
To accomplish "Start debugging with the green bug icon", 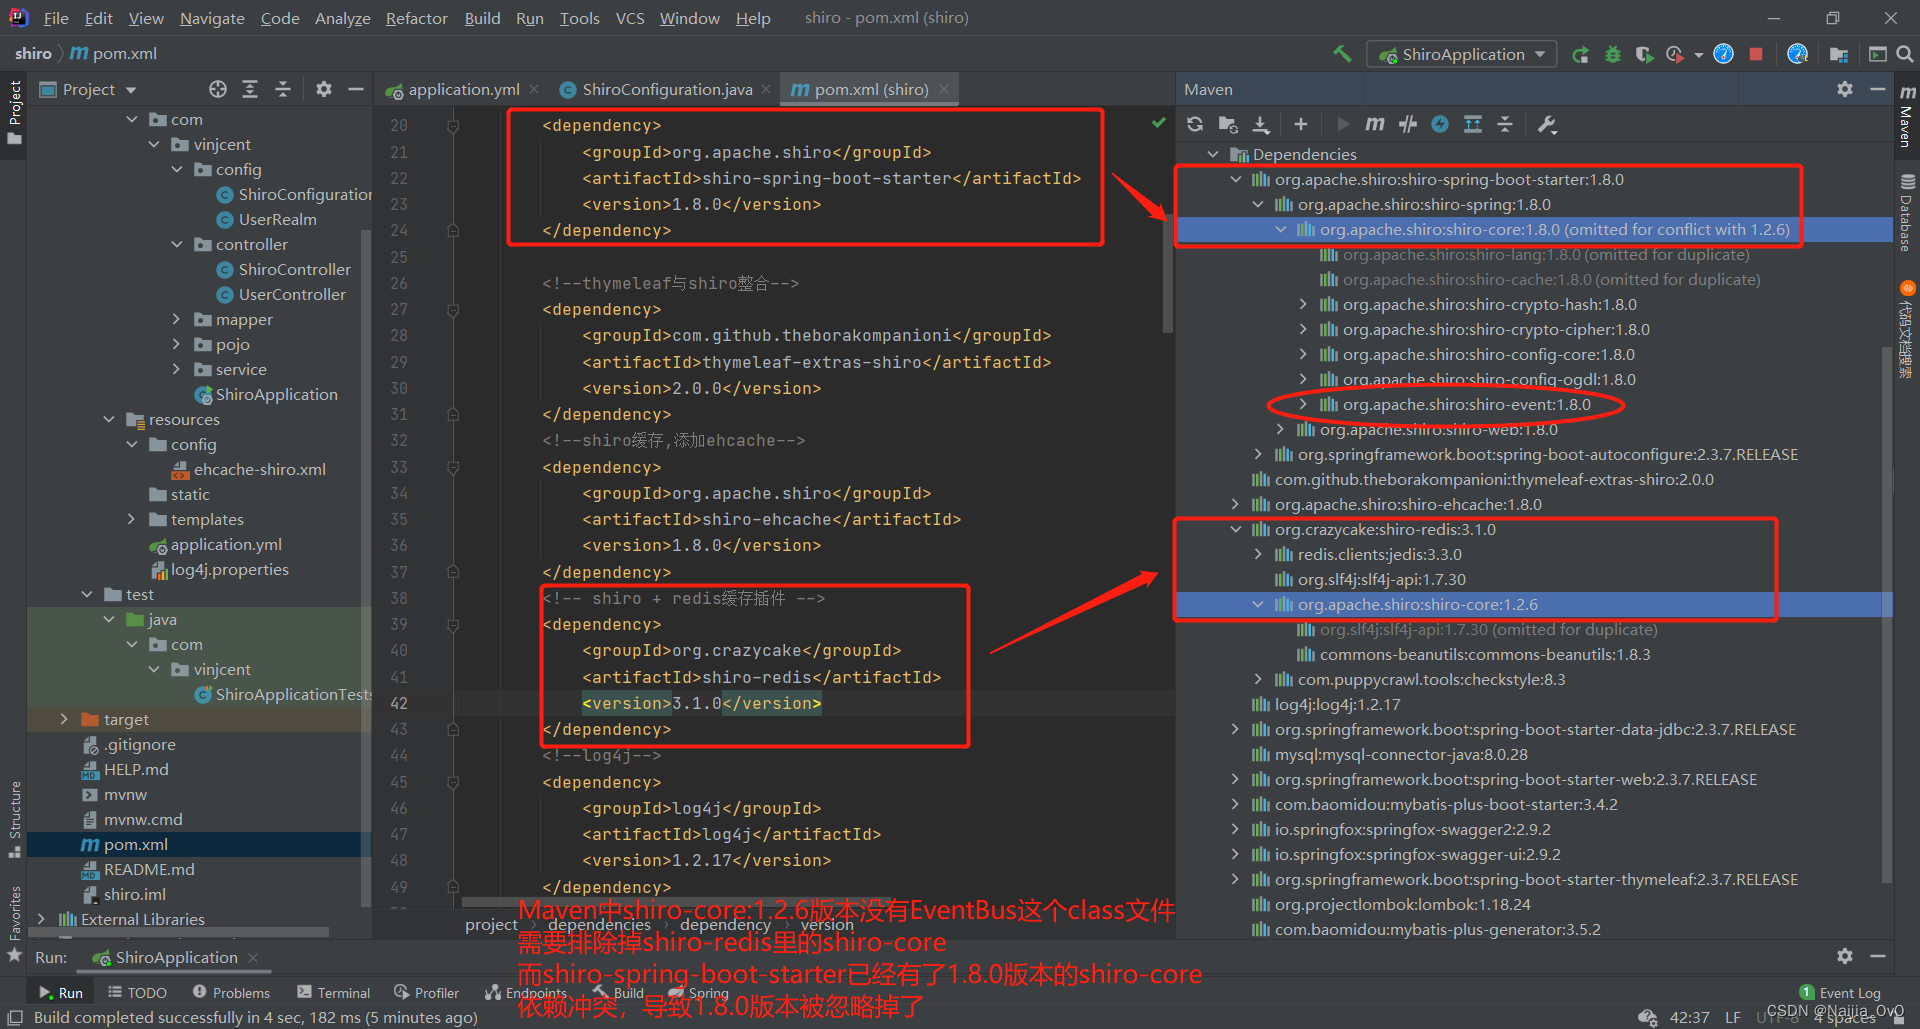I will click(x=1612, y=54).
